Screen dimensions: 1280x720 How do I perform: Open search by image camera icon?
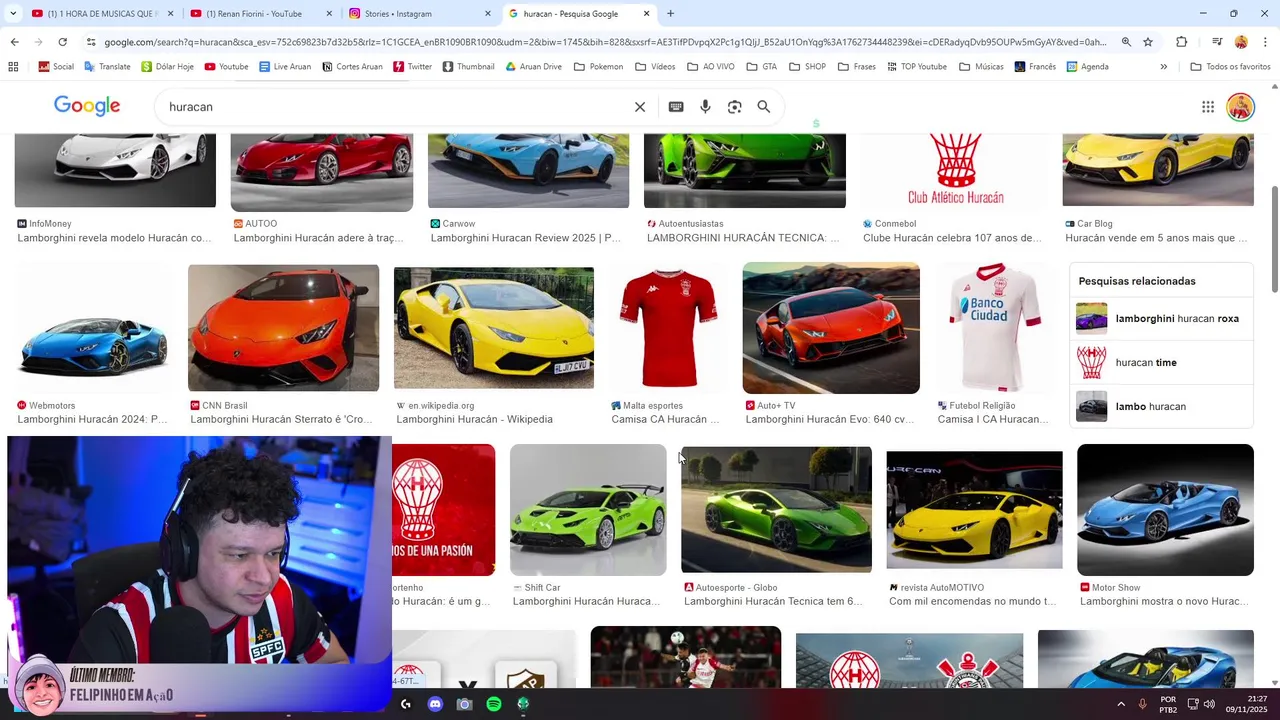pos(734,107)
